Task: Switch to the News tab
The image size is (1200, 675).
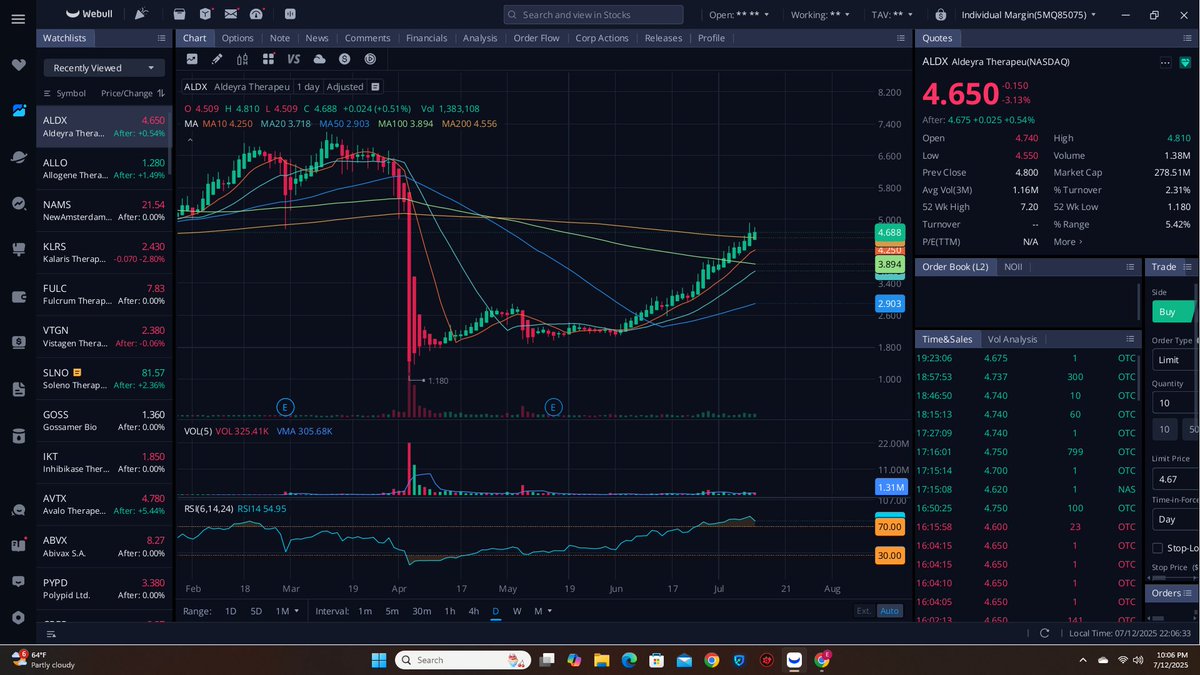Action: (317, 38)
